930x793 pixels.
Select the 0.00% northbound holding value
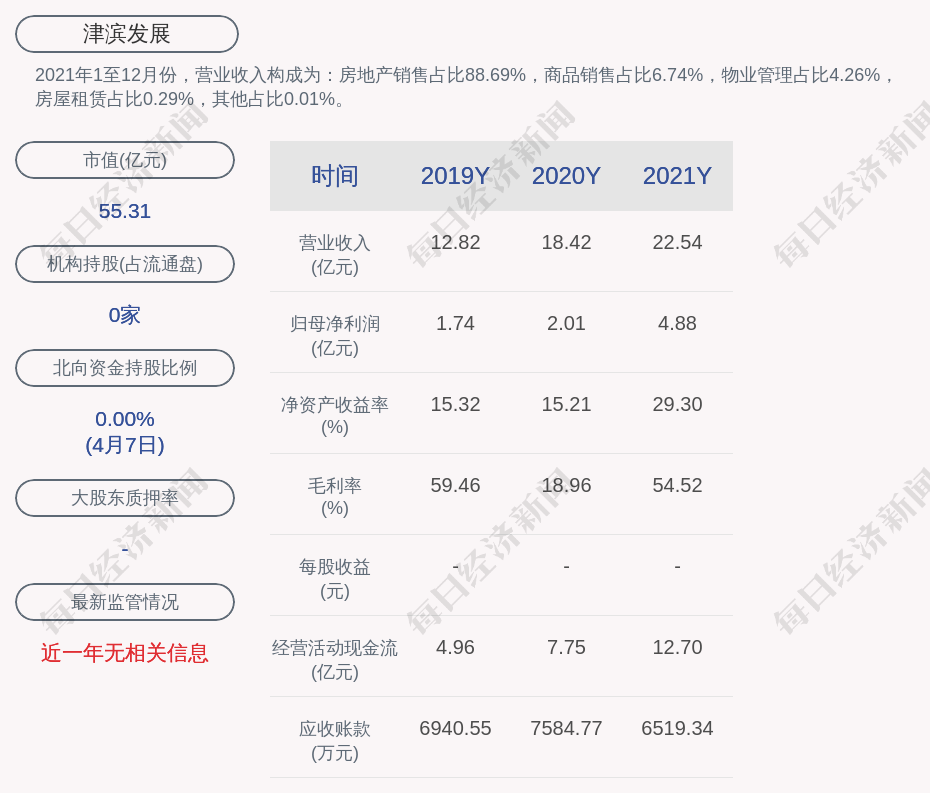125,419
